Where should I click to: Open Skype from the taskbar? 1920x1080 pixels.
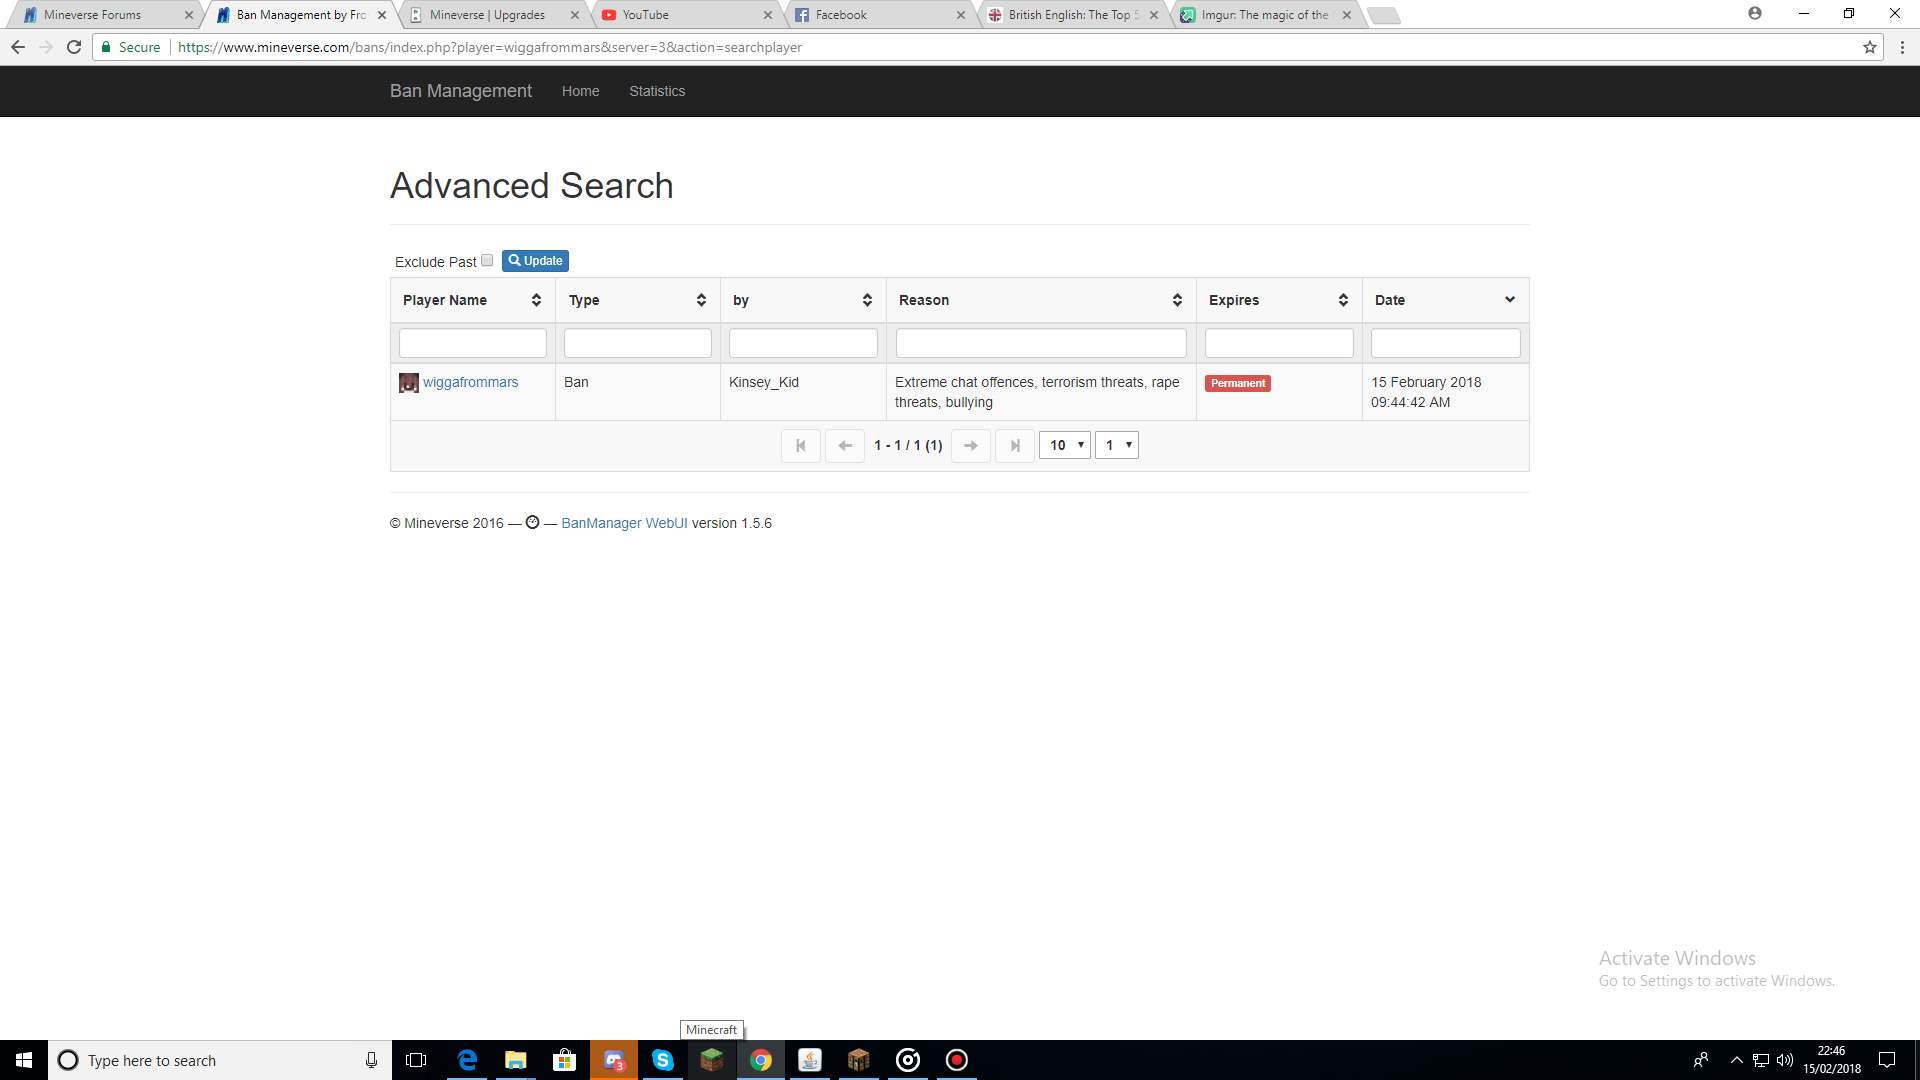pyautogui.click(x=662, y=1060)
